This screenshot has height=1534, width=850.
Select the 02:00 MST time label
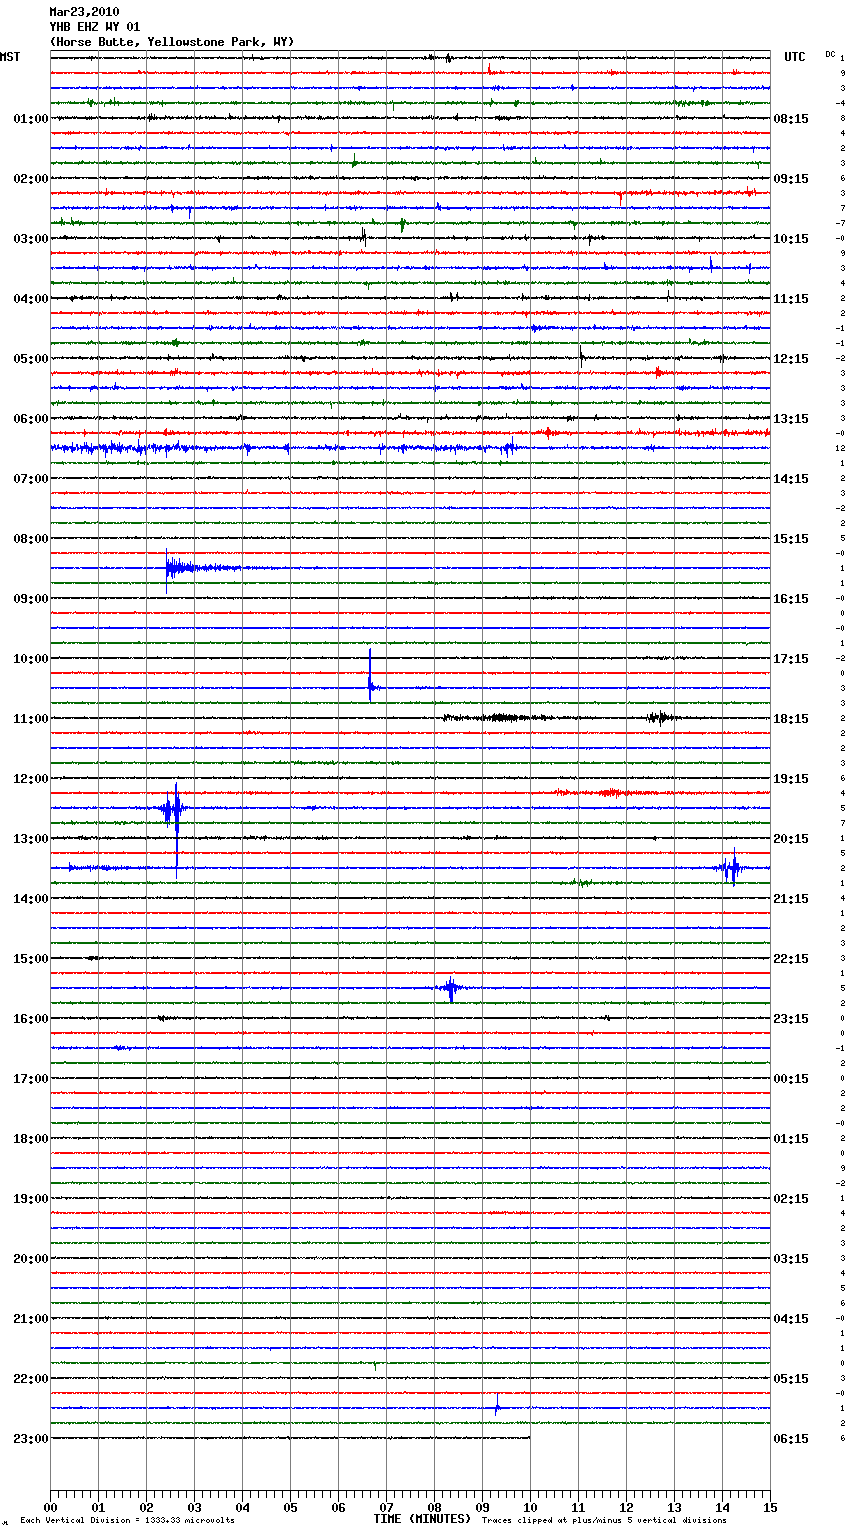pos(31,179)
